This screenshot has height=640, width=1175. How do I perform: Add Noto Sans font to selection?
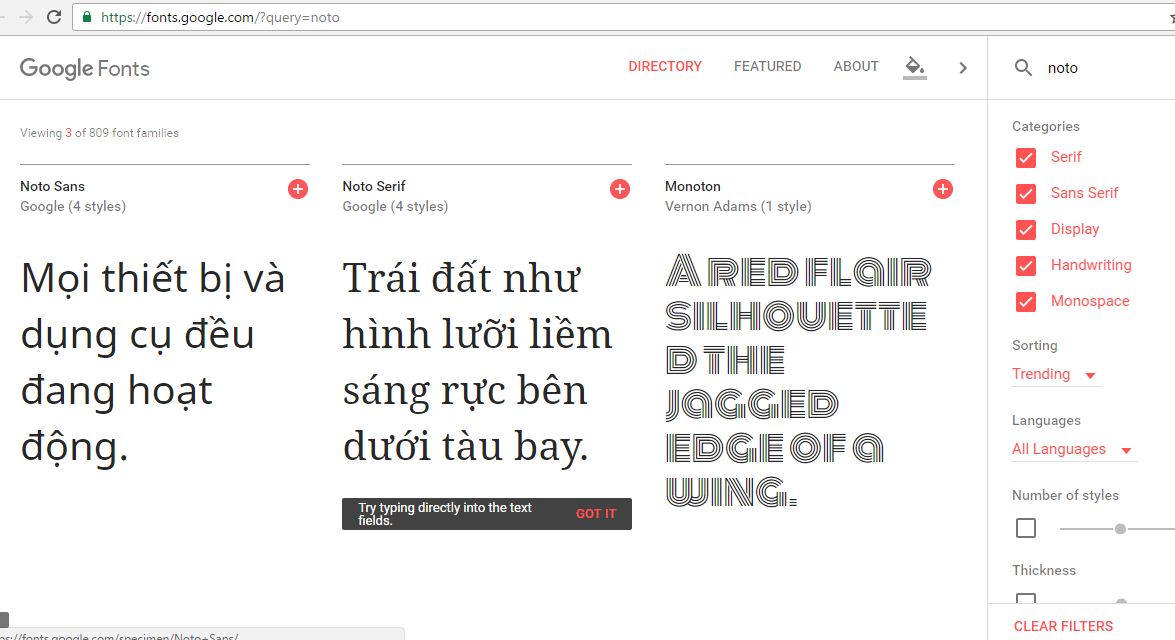tap(298, 189)
